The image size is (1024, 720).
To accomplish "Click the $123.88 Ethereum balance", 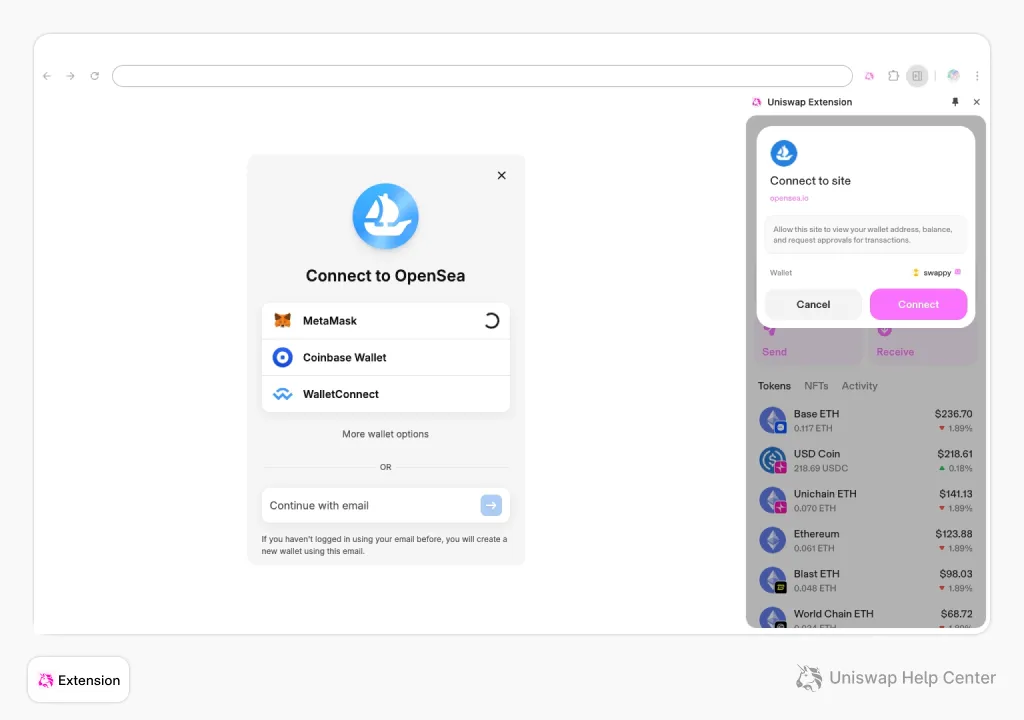I will point(953,534).
